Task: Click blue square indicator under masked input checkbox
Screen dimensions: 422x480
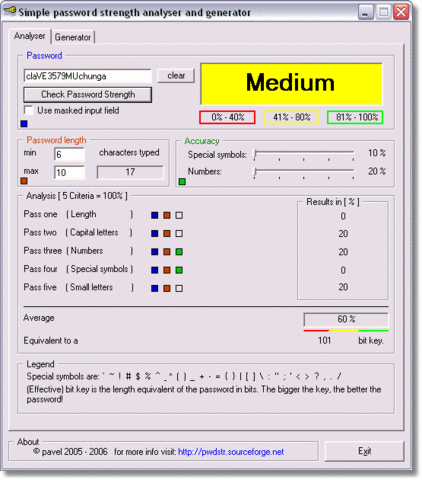Action: click(24, 124)
